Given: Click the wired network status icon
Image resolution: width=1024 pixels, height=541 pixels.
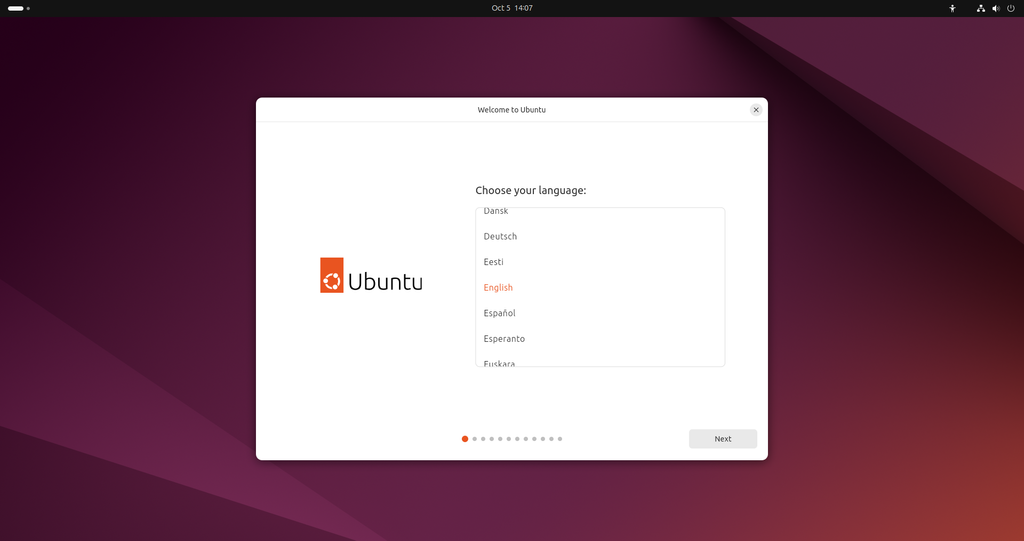Looking at the screenshot, I should click(981, 8).
